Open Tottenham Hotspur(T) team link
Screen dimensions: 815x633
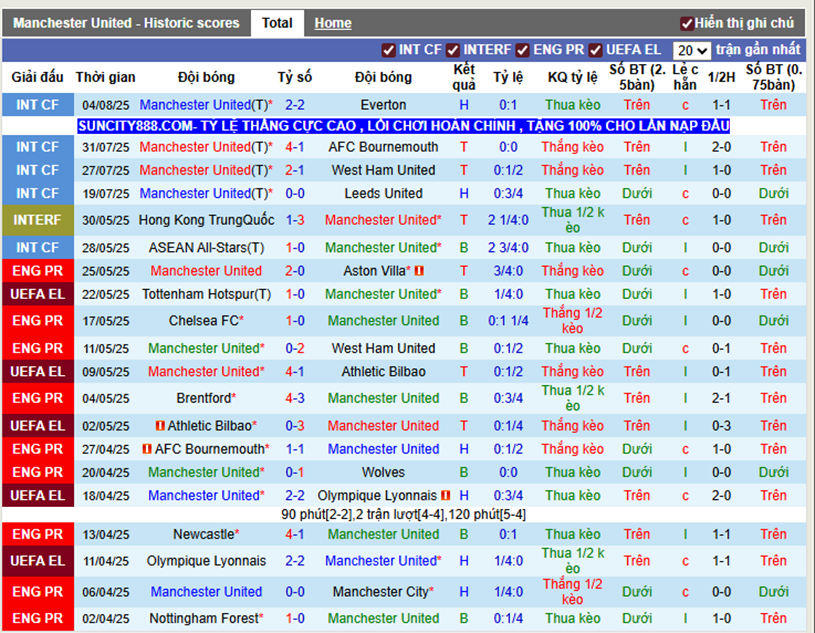206,294
